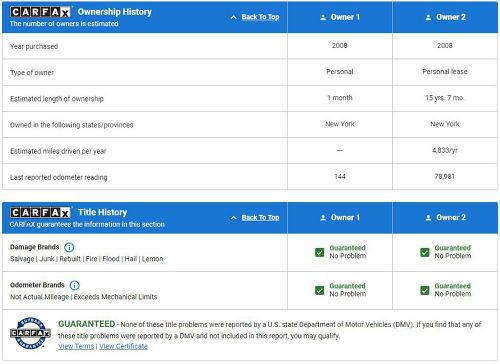Image resolution: width=500 pixels, height=364 pixels.
Task: Click Damage Brands green check for Owner 2
Action: [x=425, y=252]
